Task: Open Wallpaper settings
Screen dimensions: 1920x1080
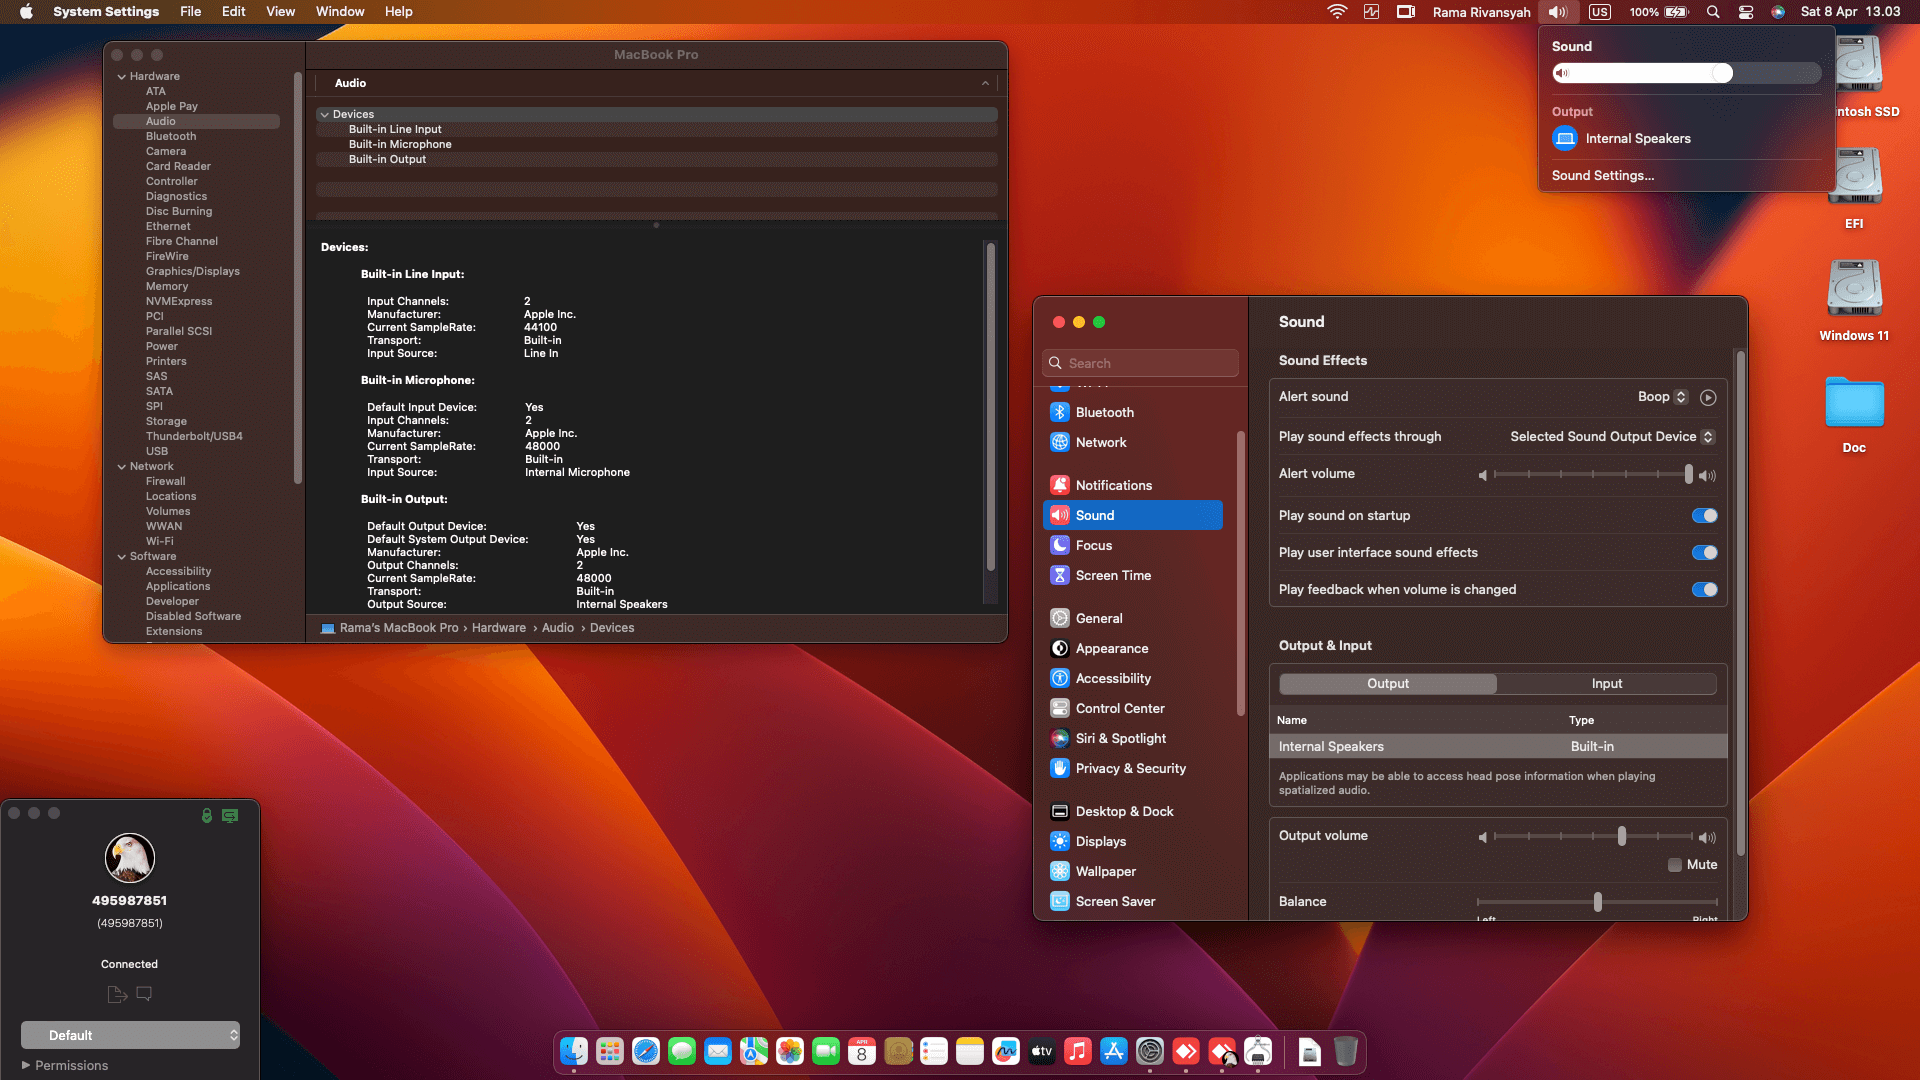Action: [x=1106, y=871]
